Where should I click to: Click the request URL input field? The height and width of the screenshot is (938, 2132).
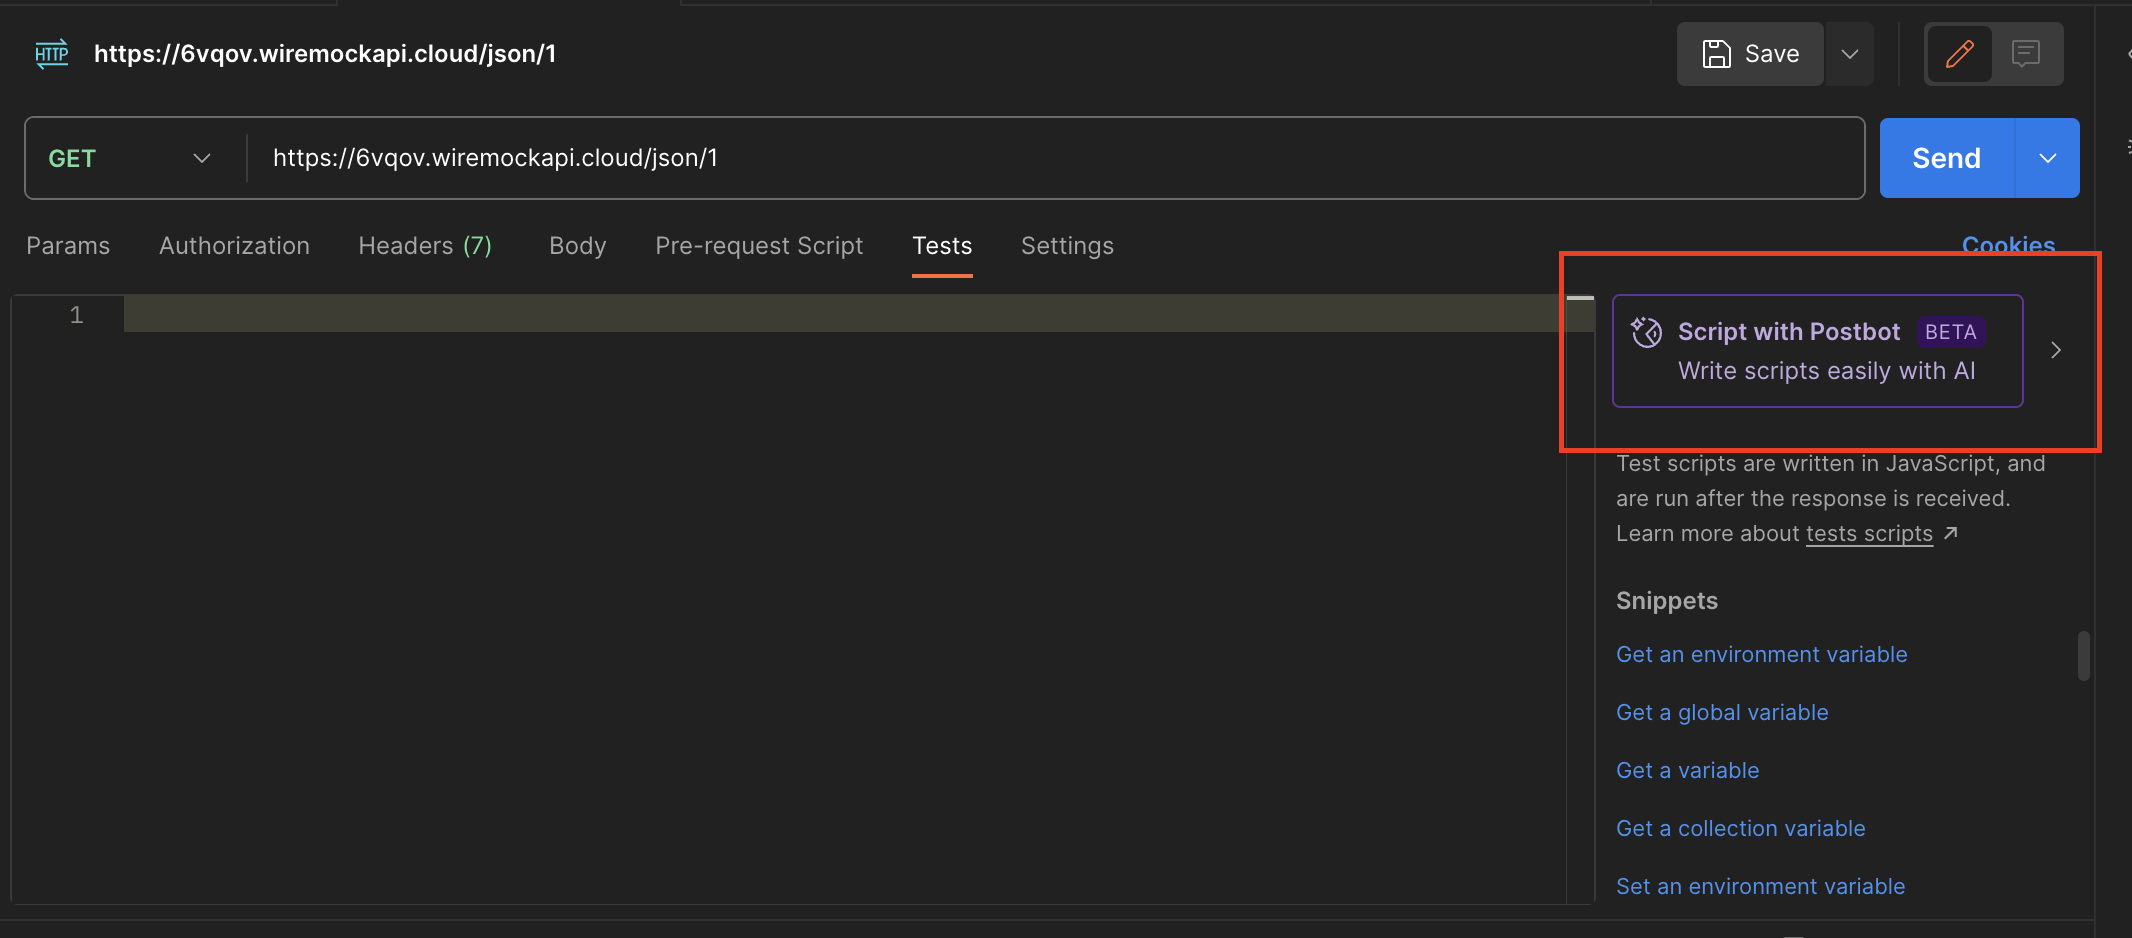[x=1055, y=158]
